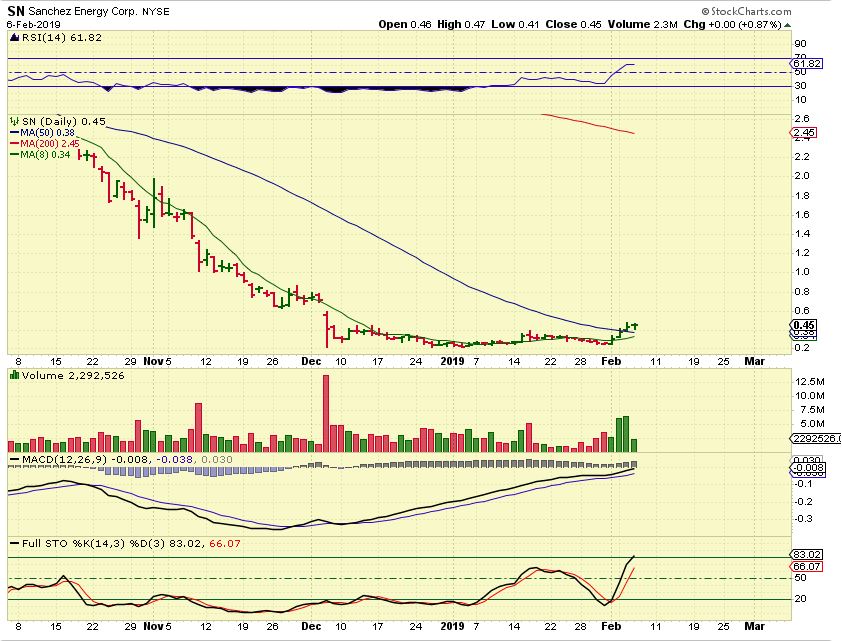The height and width of the screenshot is (641, 842).
Task: Click the -0.2 level on MACD axis
Action: [804, 501]
